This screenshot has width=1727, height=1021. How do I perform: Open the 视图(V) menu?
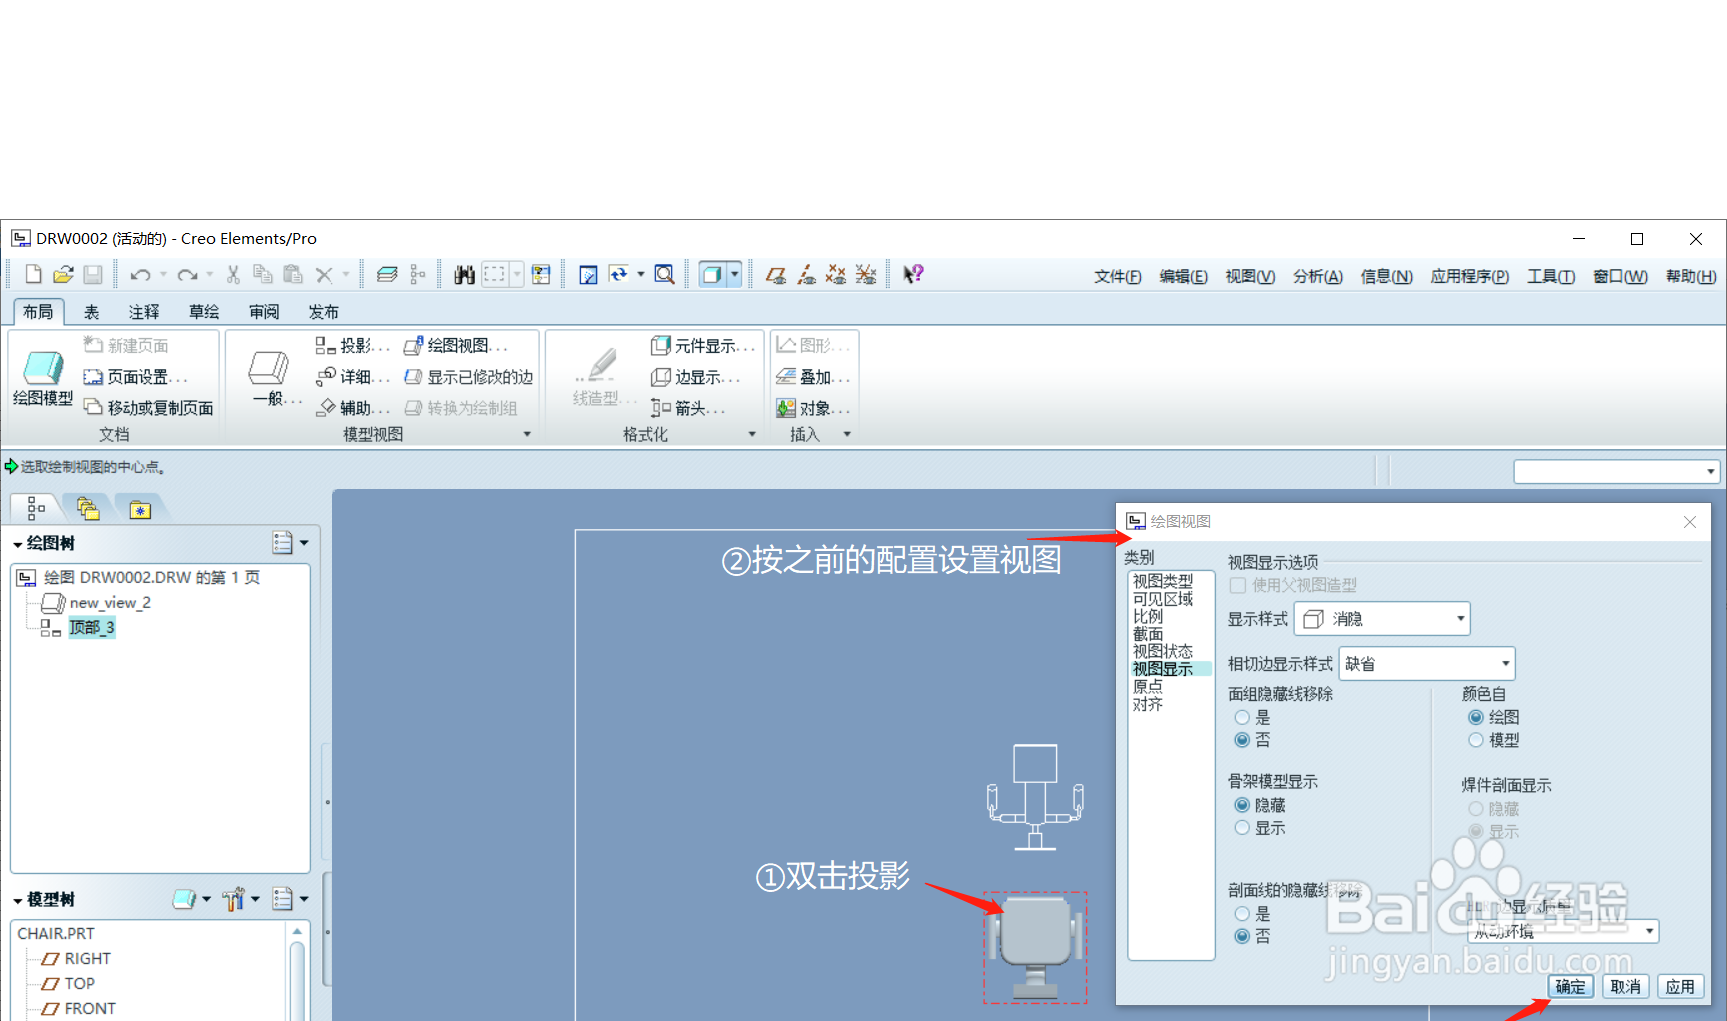point(1248,276)
